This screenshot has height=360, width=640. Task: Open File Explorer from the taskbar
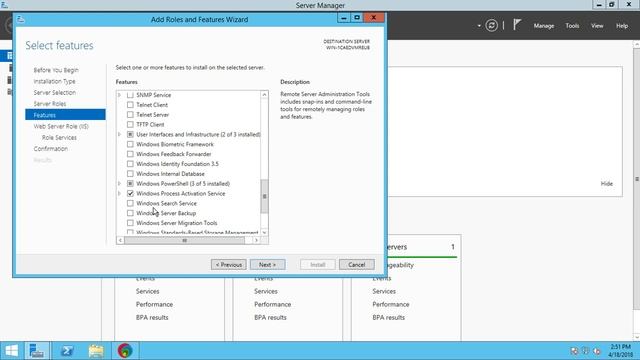pyautogui.click(x=96, y=351)
